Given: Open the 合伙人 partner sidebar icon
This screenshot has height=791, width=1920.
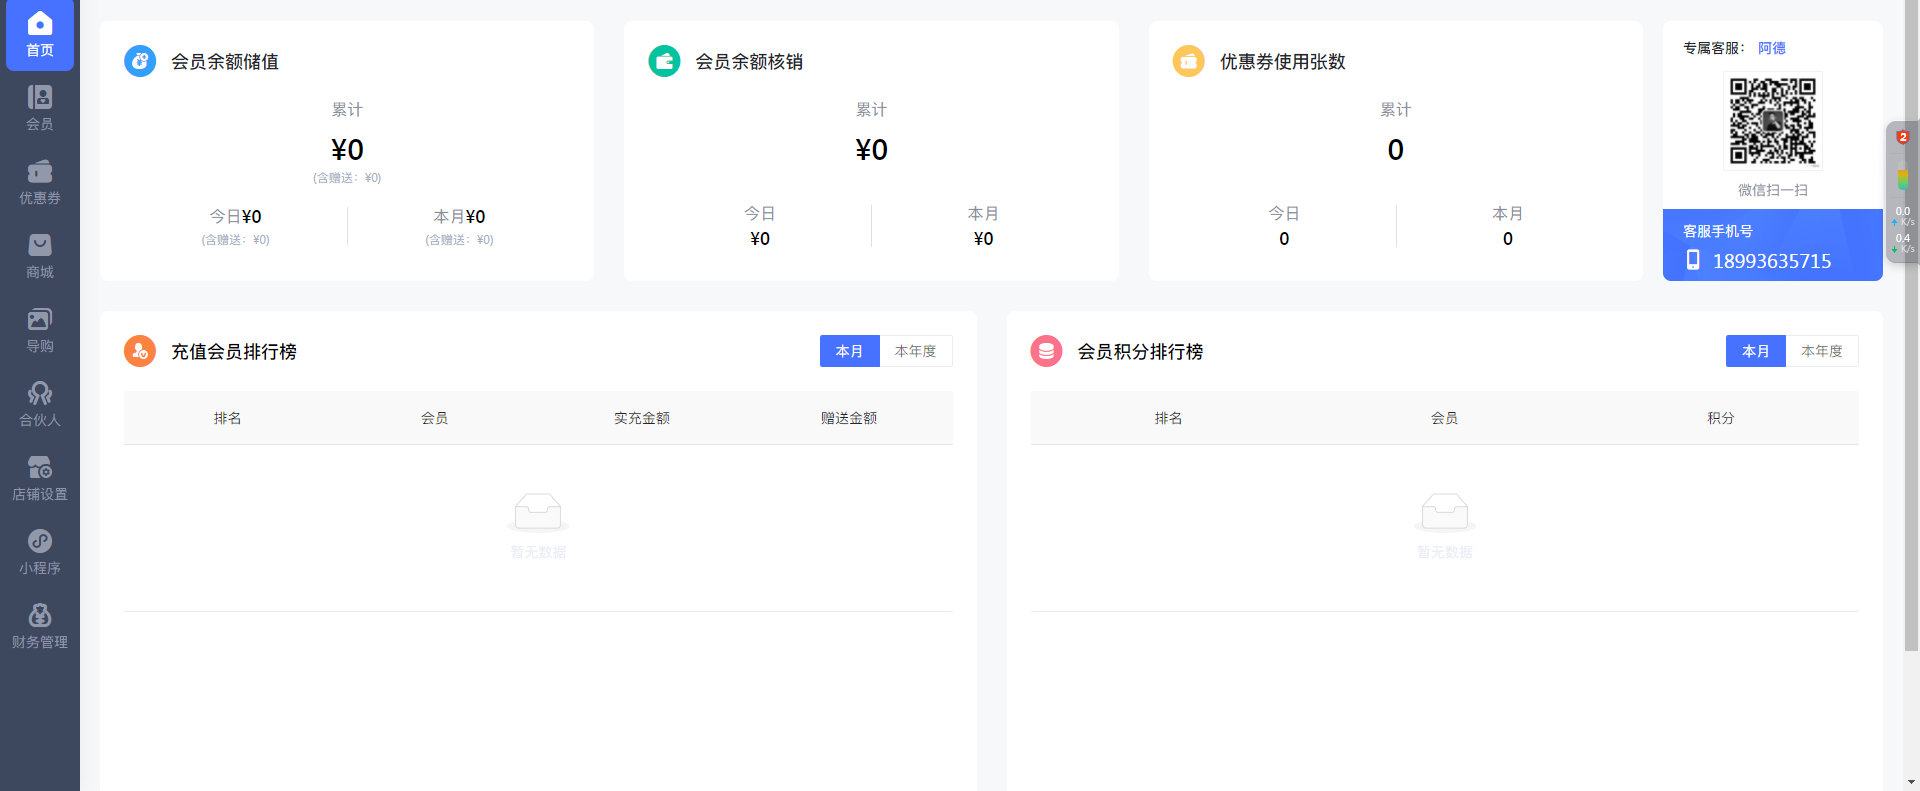Looking at the screenshot, I should click(x=40, y=404).
